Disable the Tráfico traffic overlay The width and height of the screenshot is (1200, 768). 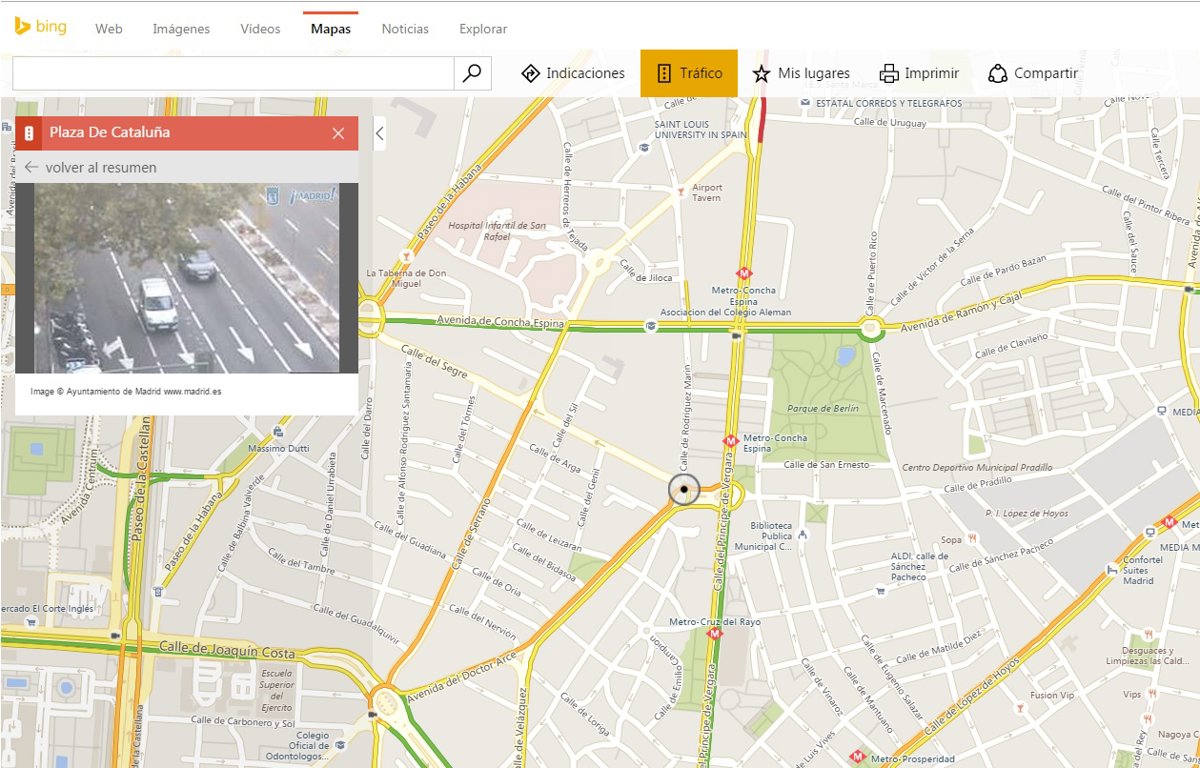tap(688, 72)
